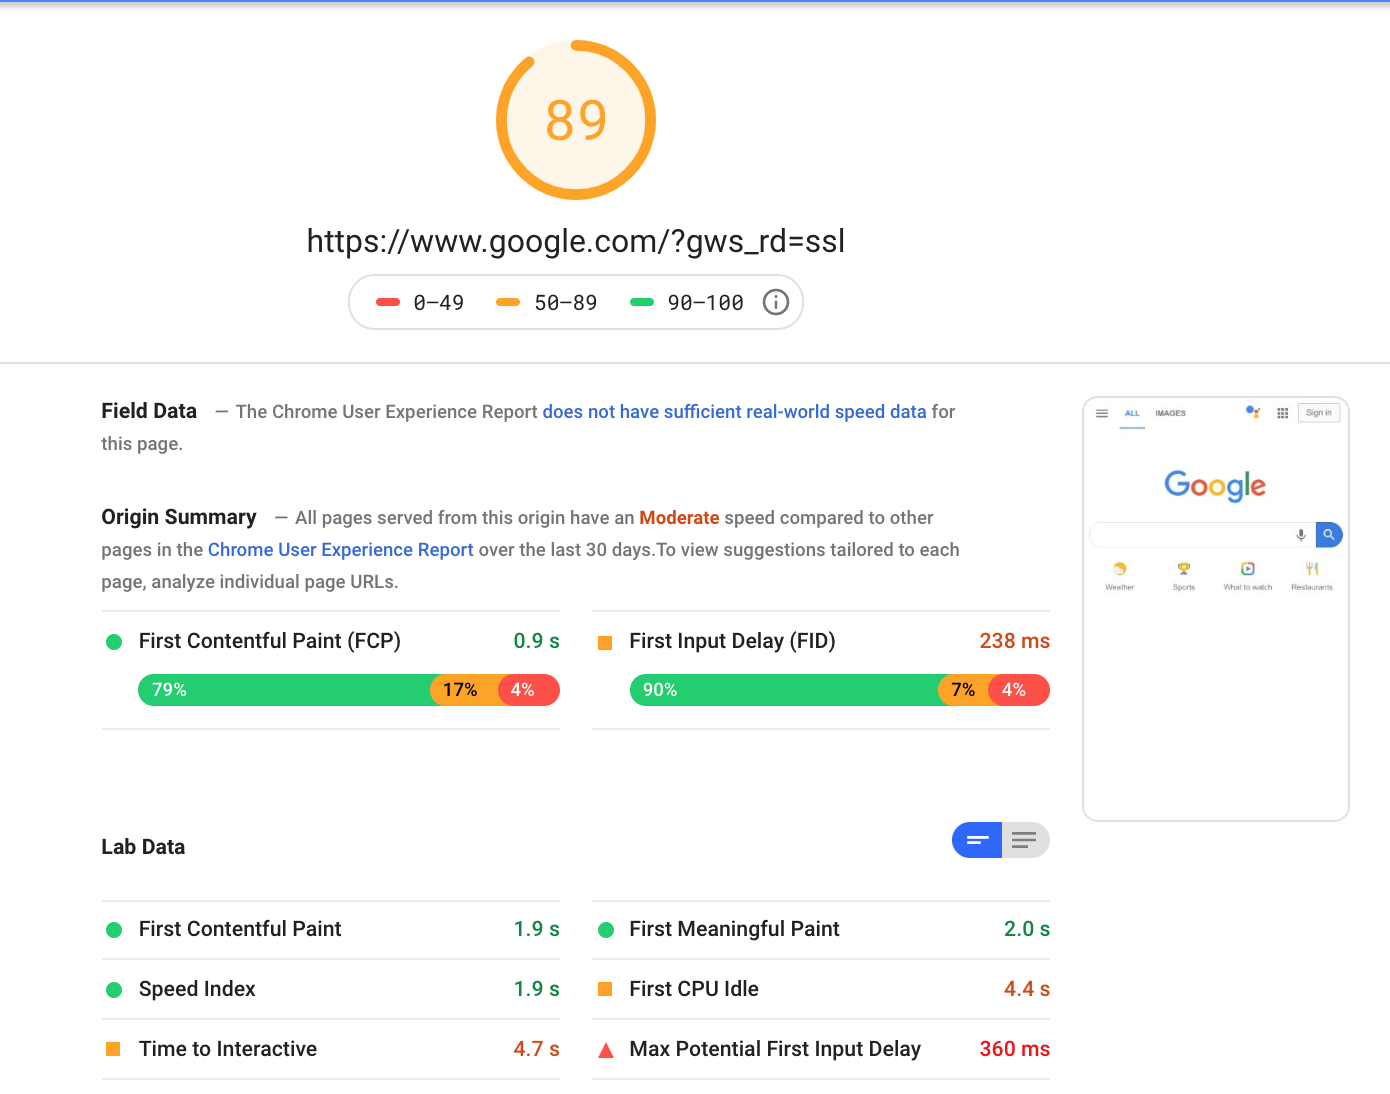The width and height of the screenshot is (1390, 1094).
Task: Click the First Contentful Paint (FCP) label
Action: [270, 641]
